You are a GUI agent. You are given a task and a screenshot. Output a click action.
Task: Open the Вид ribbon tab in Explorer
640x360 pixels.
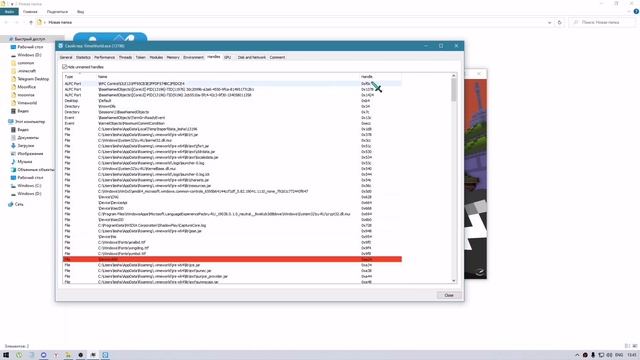80,12
